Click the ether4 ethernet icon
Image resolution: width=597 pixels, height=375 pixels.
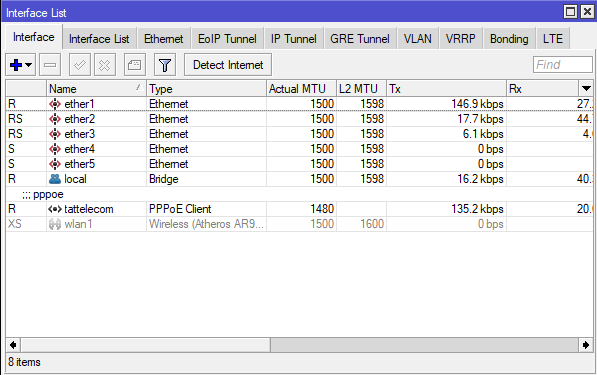(55, 149)
